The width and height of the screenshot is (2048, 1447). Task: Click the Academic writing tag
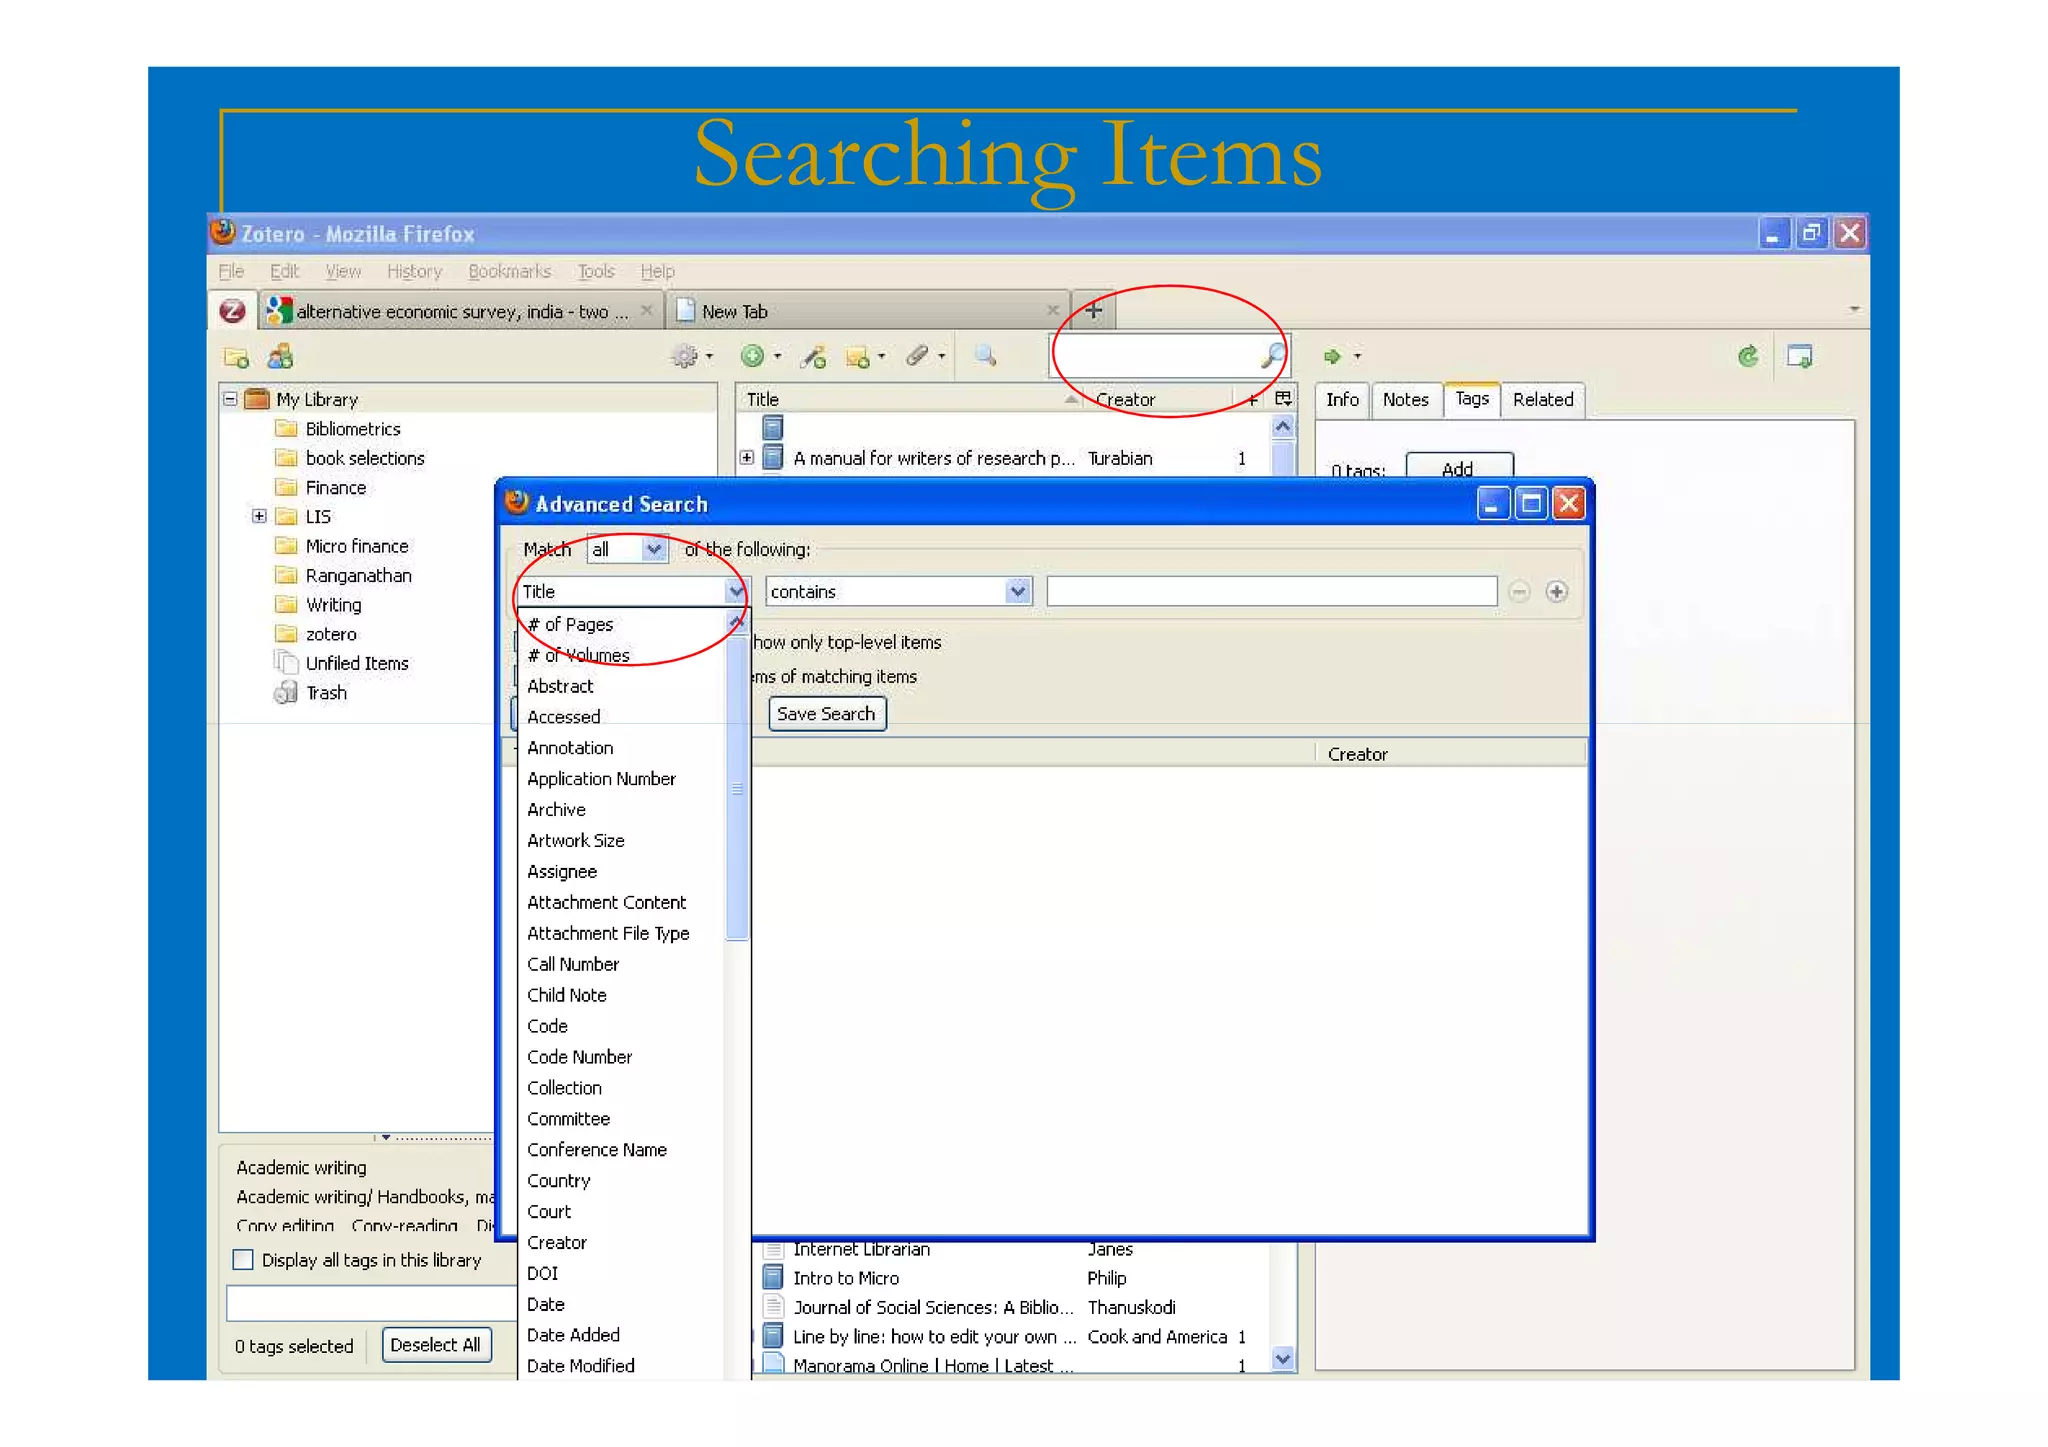(301, 1167)
